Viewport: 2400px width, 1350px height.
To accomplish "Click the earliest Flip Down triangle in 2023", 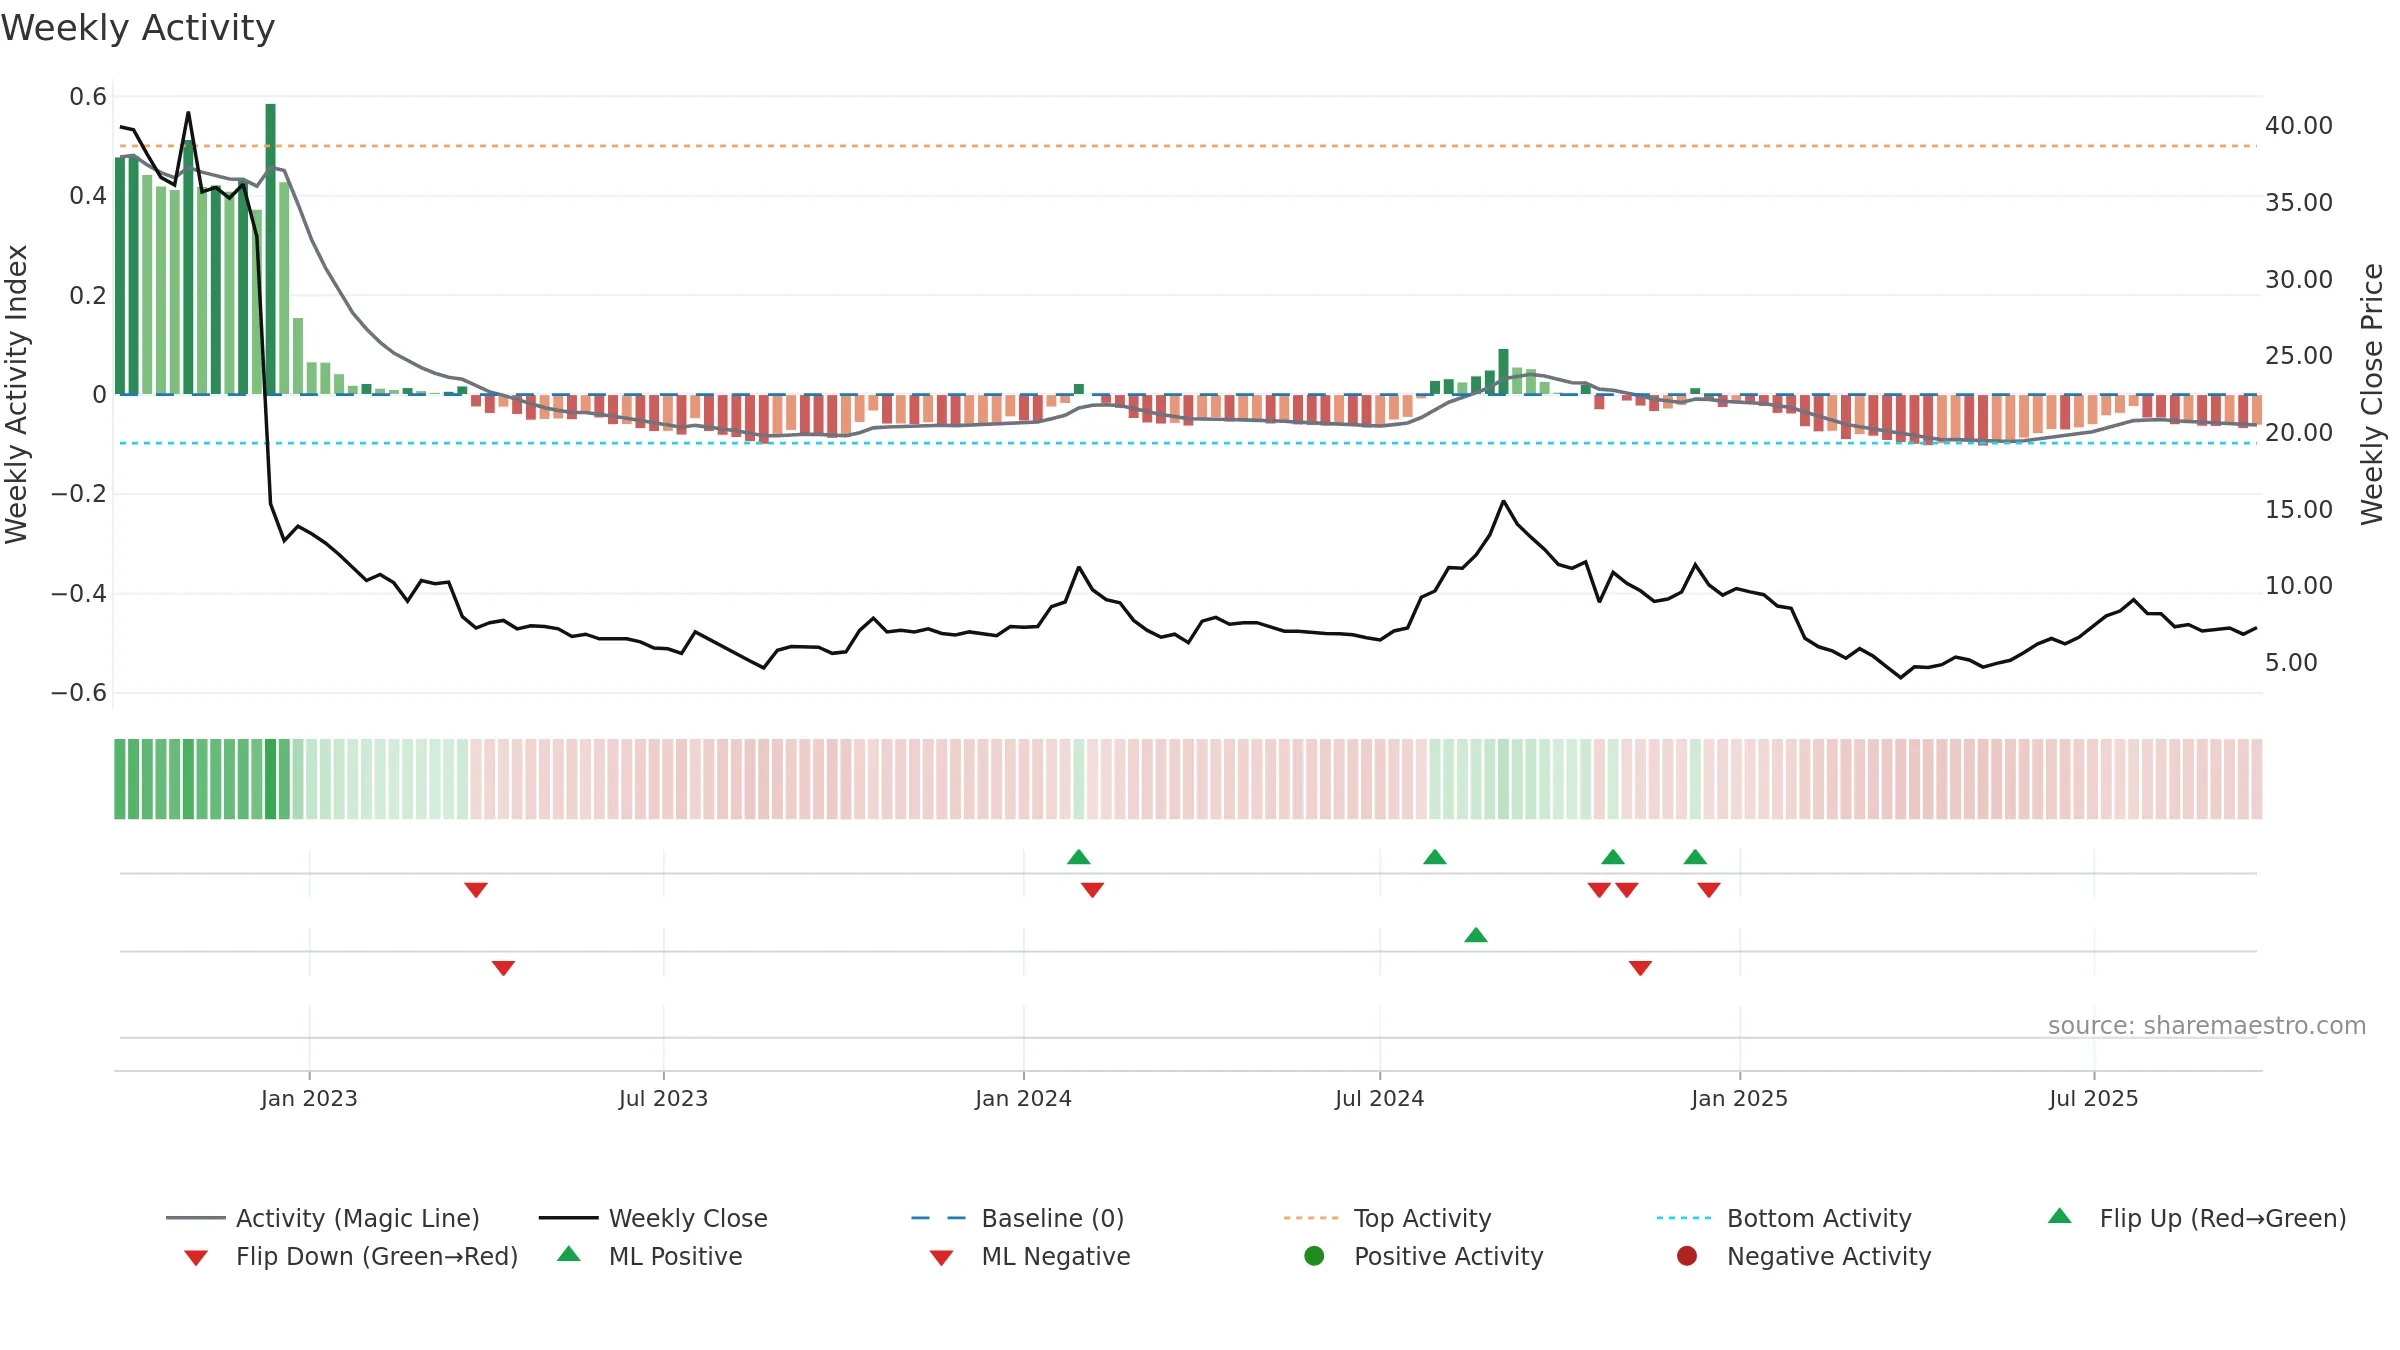I will (476, 890).
